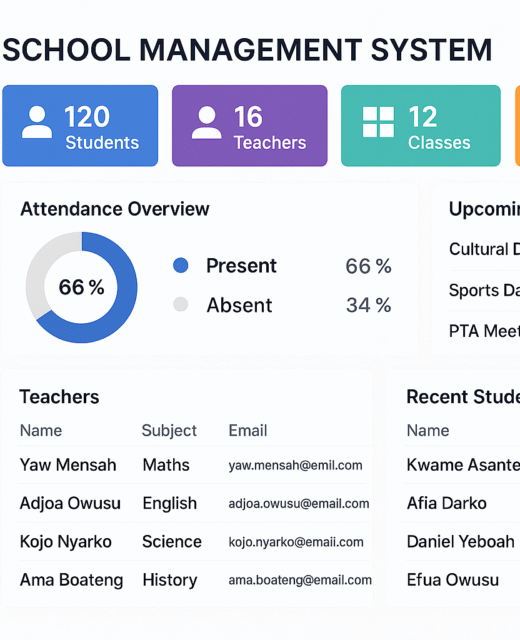Click the Classes grid icon

click(378, 122)
